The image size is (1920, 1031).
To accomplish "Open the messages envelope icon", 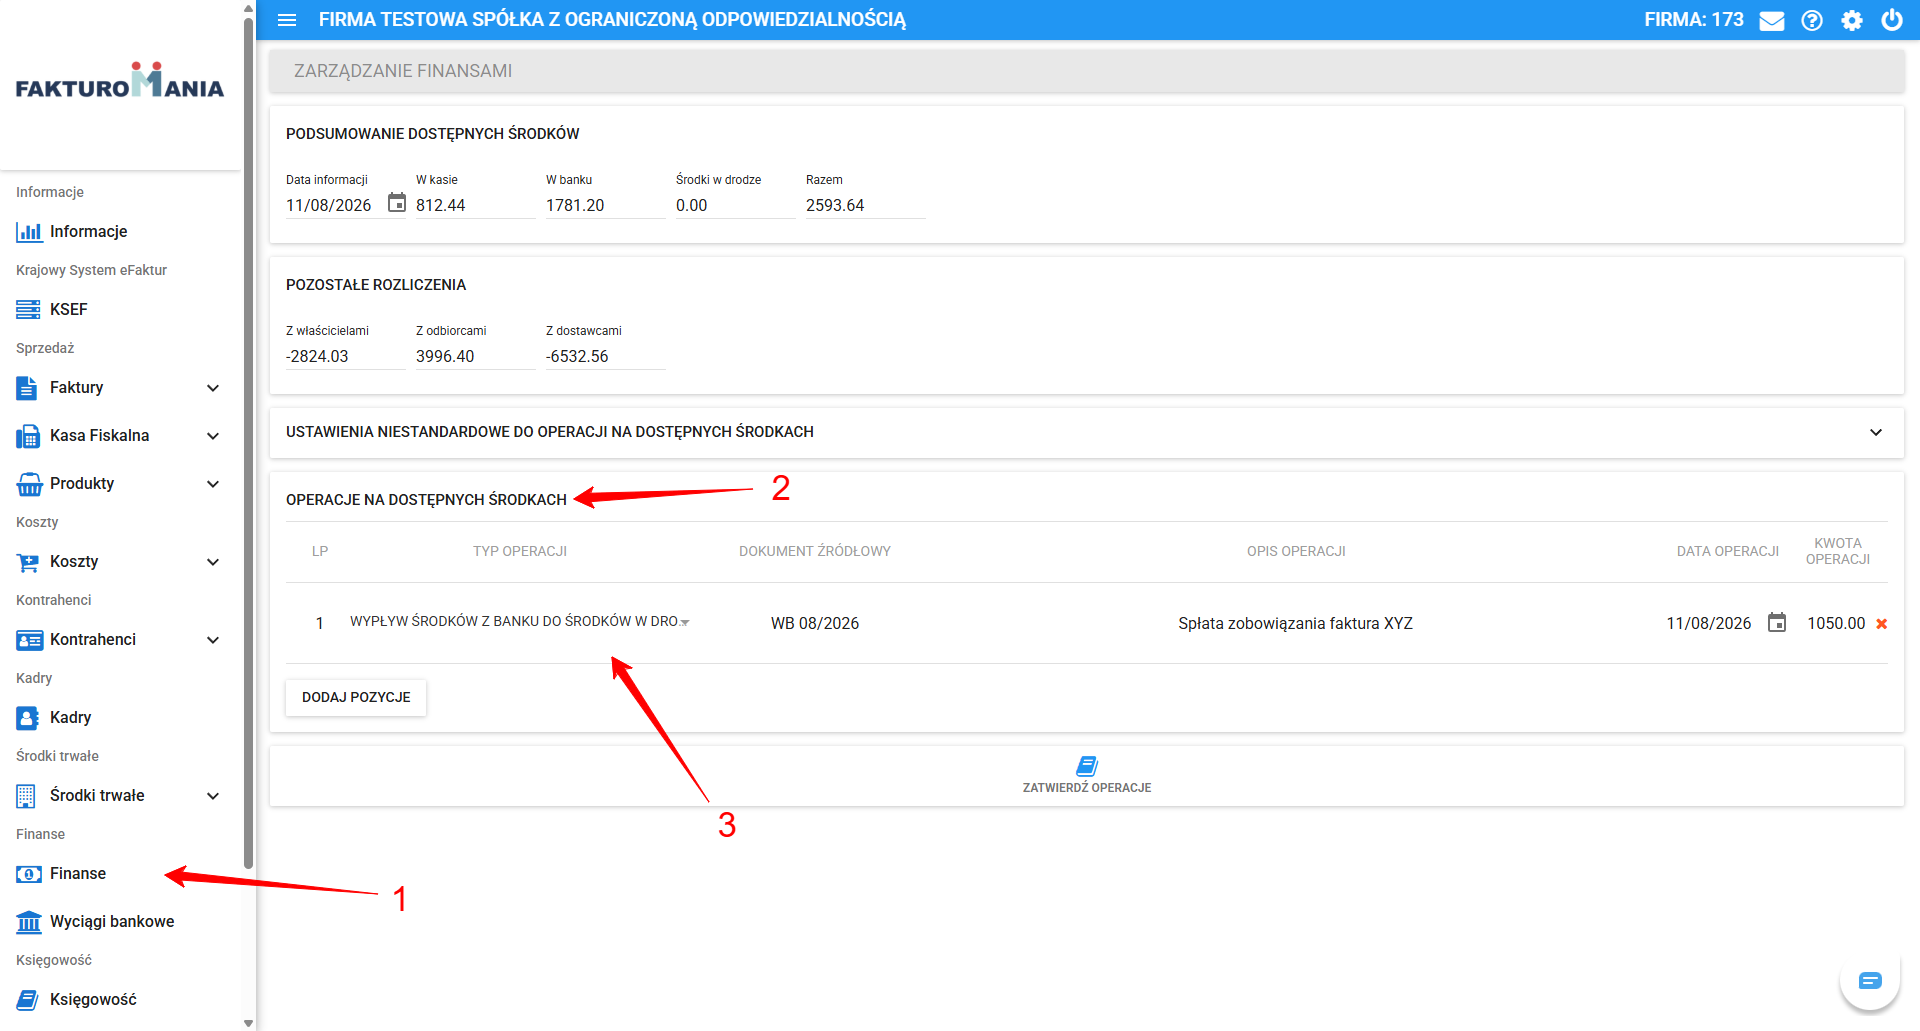I will pyautogui.click(x=1772, y=21).
